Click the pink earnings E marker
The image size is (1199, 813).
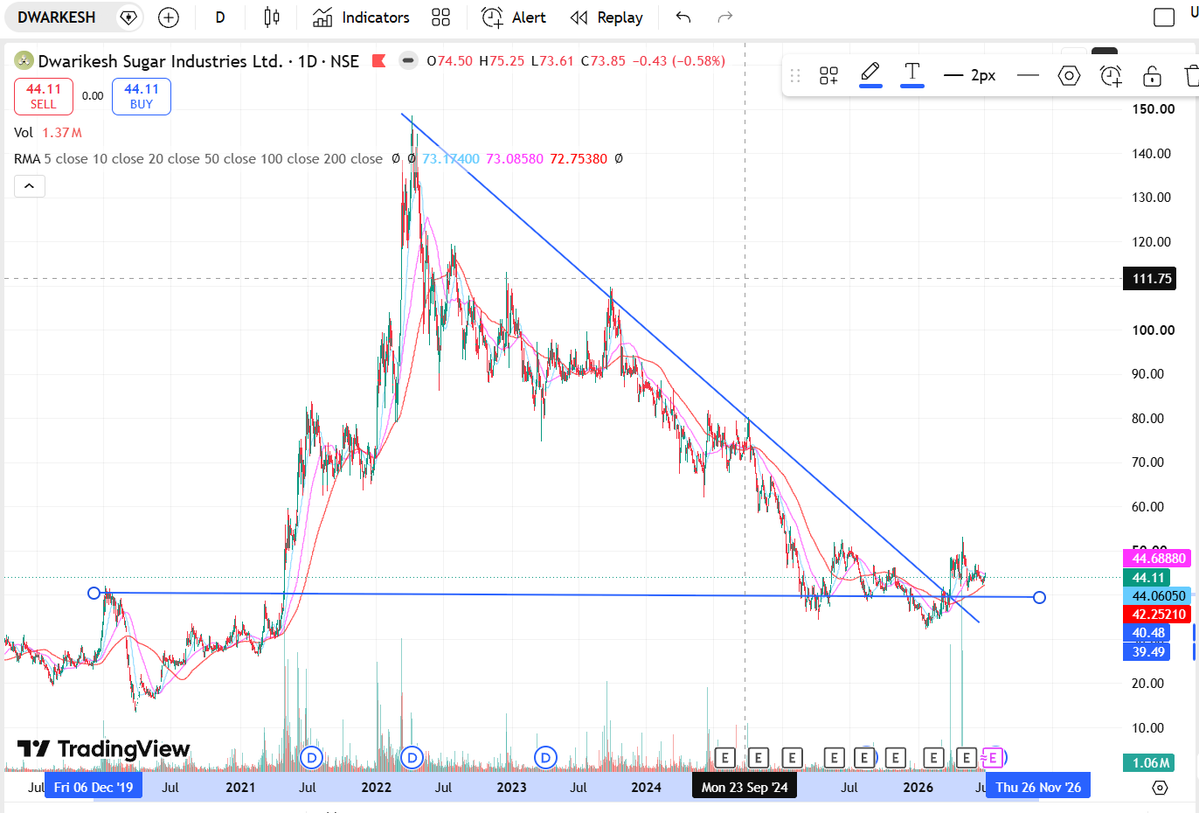[993, 758]
